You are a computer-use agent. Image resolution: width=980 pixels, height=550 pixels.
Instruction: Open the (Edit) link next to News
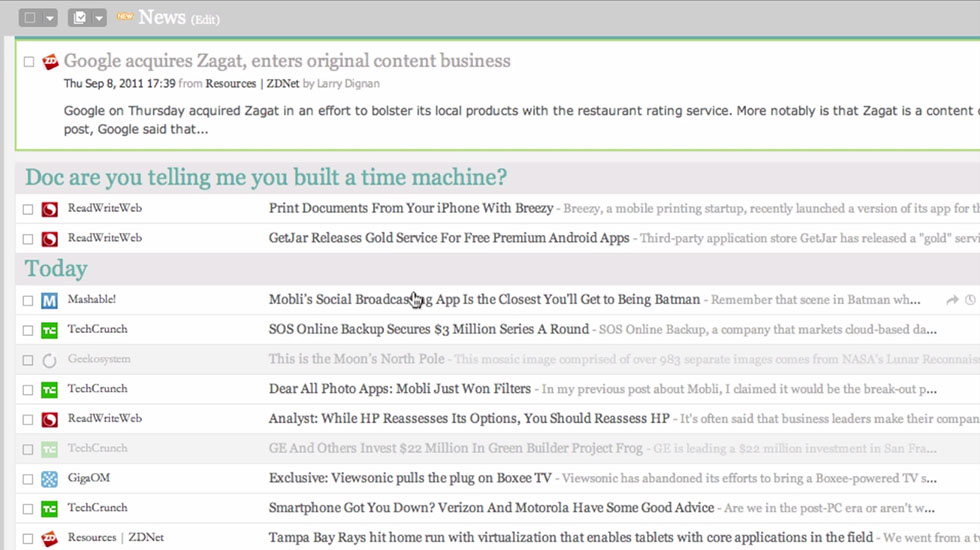(x=205, y=19)
